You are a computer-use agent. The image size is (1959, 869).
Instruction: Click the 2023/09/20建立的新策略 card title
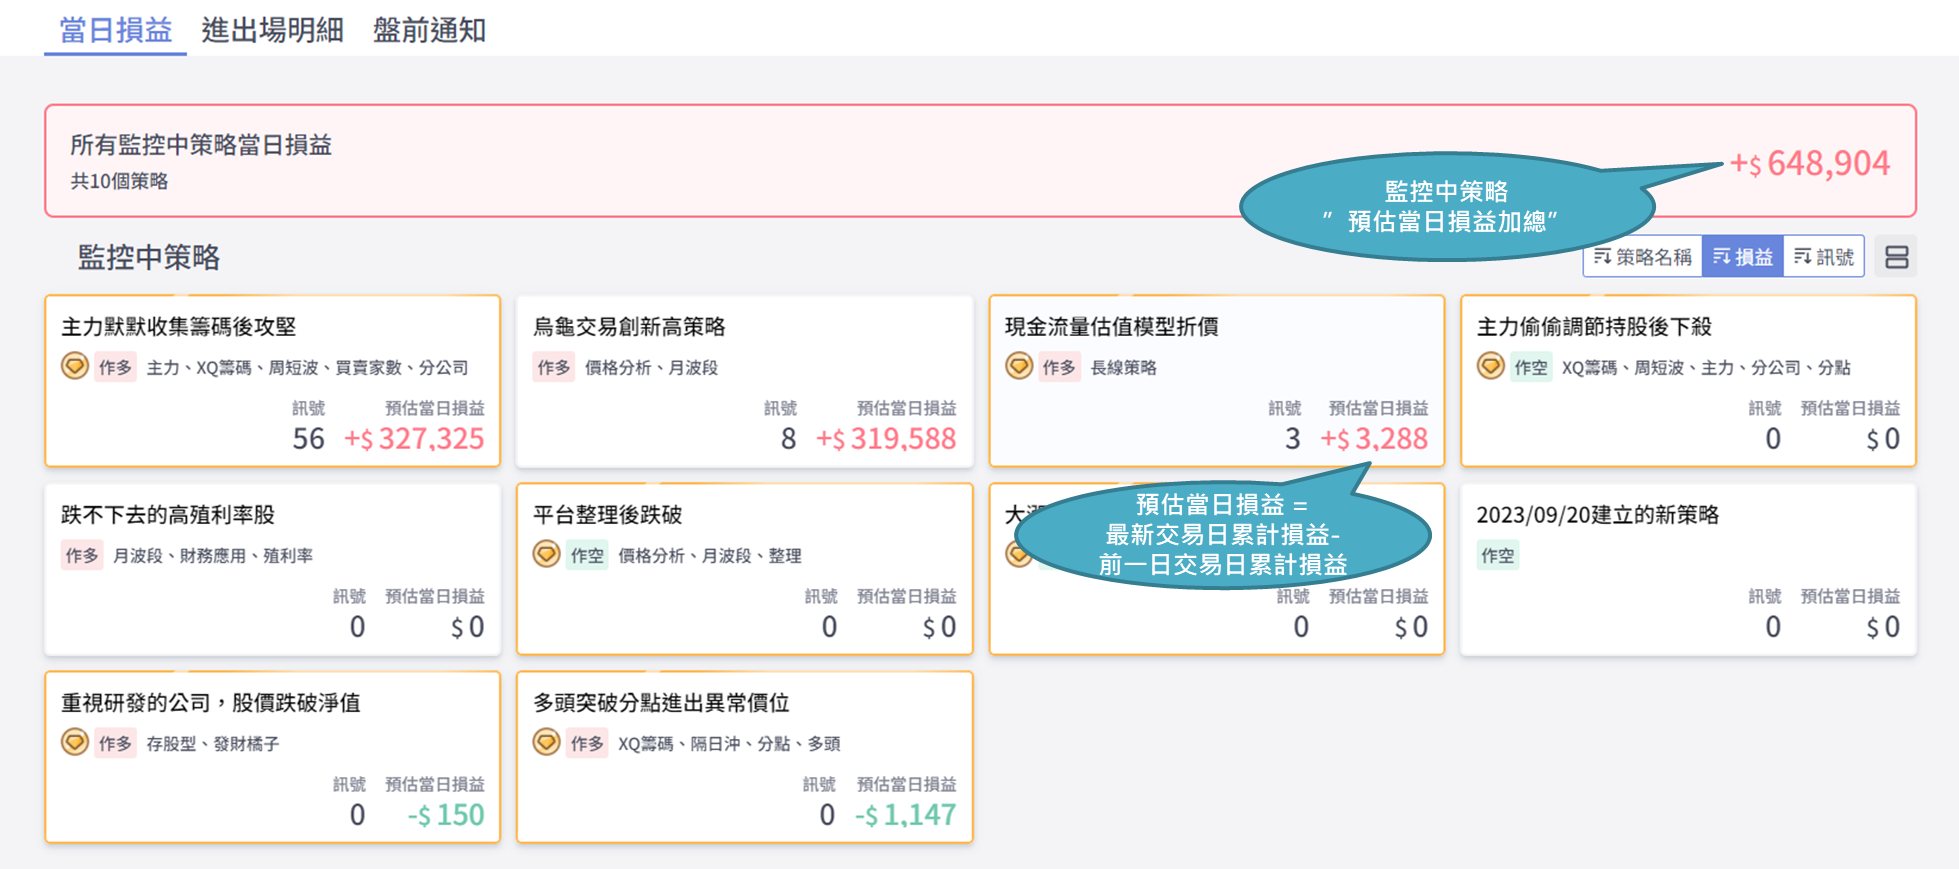[1597, 515]
